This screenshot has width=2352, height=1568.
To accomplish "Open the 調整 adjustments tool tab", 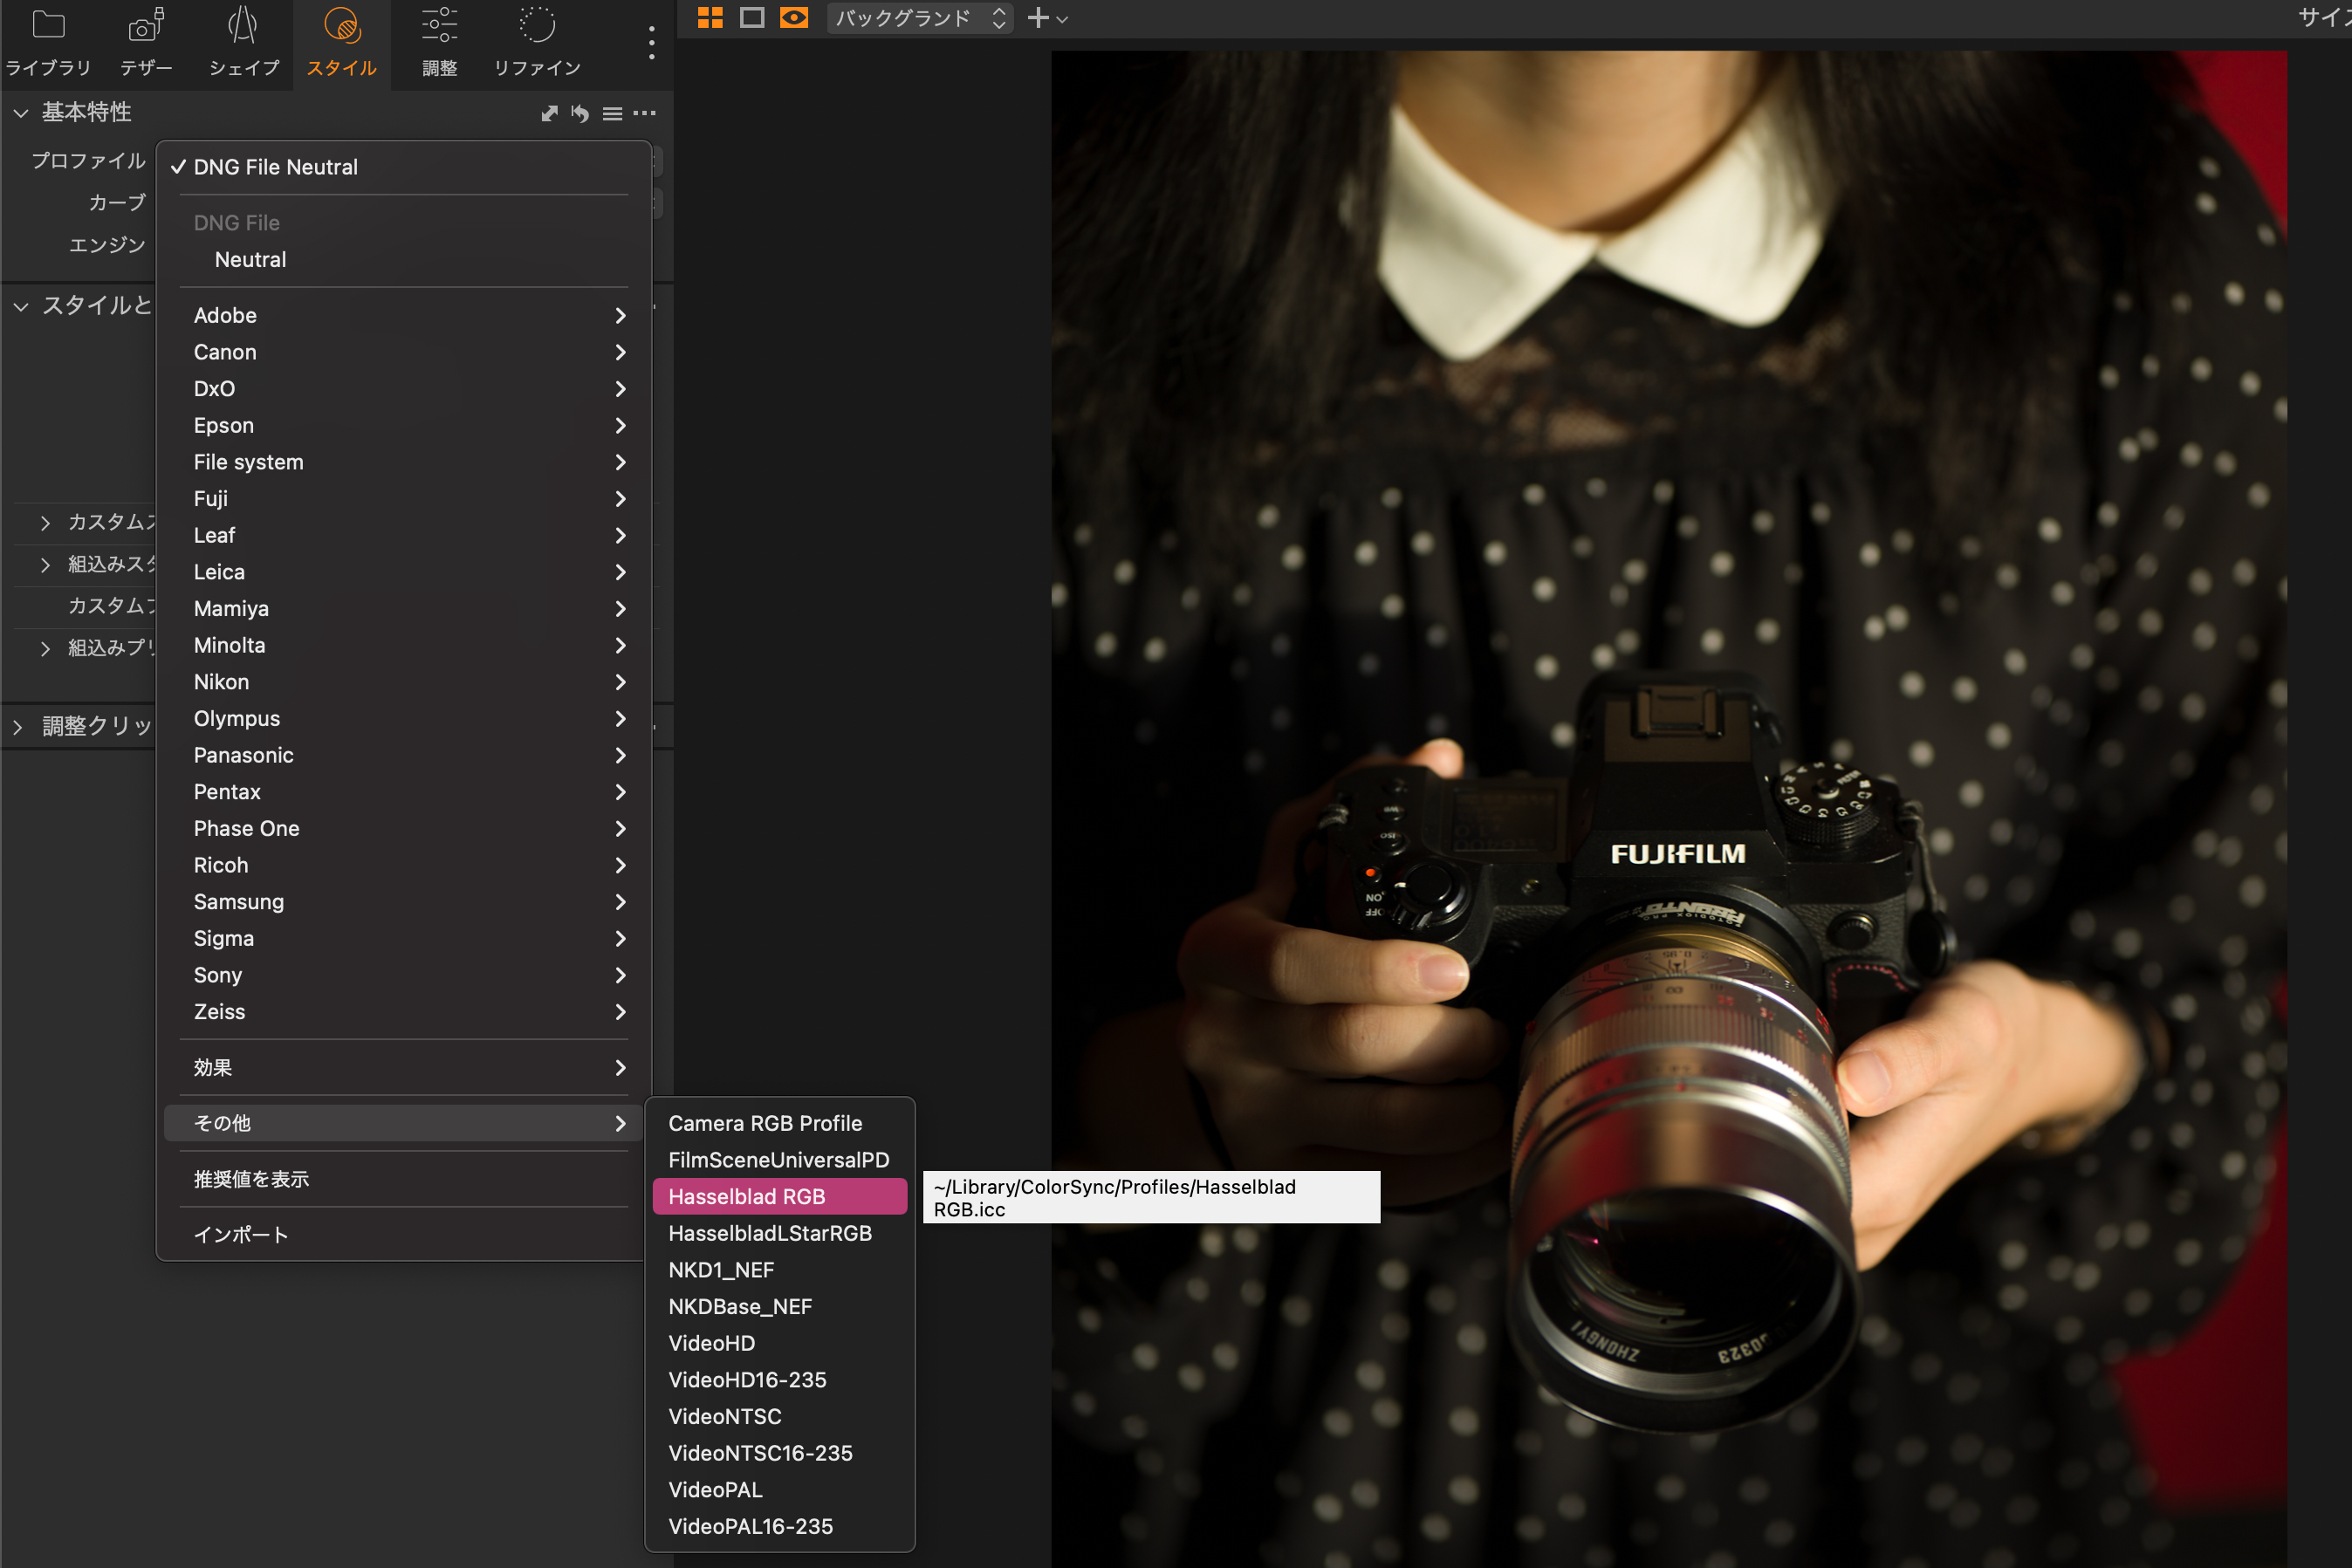I will coord(439,44).
